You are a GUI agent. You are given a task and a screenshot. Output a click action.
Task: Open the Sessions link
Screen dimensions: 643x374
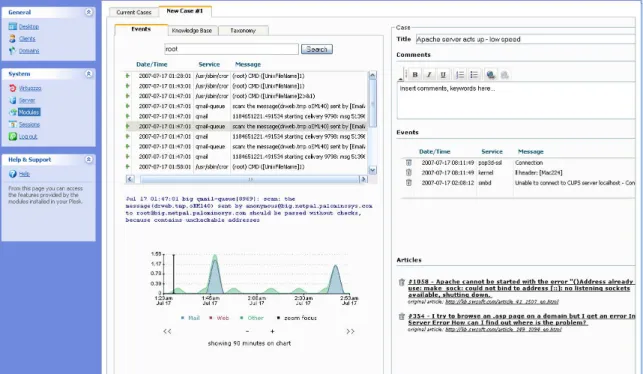29,124
